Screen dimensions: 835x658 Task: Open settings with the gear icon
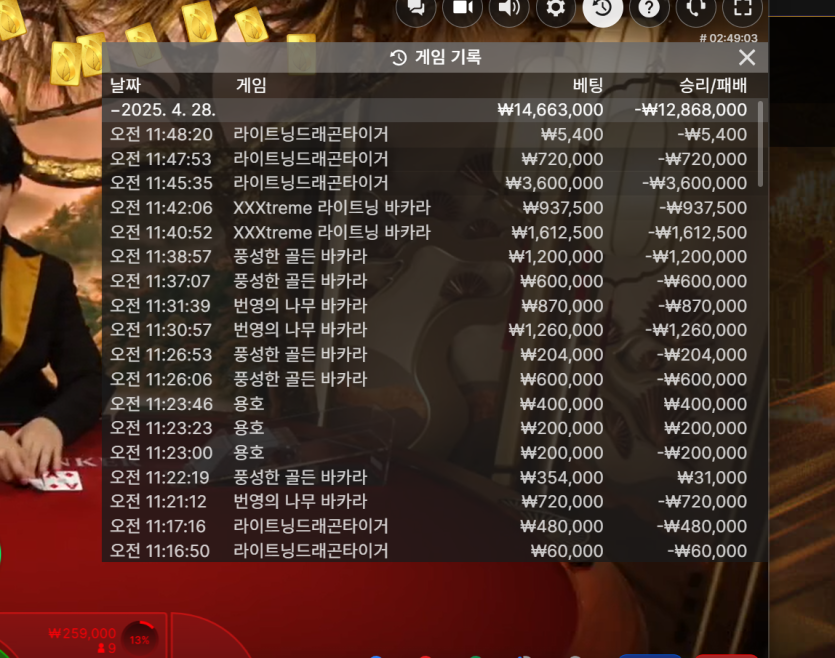(x=556, y=8)
